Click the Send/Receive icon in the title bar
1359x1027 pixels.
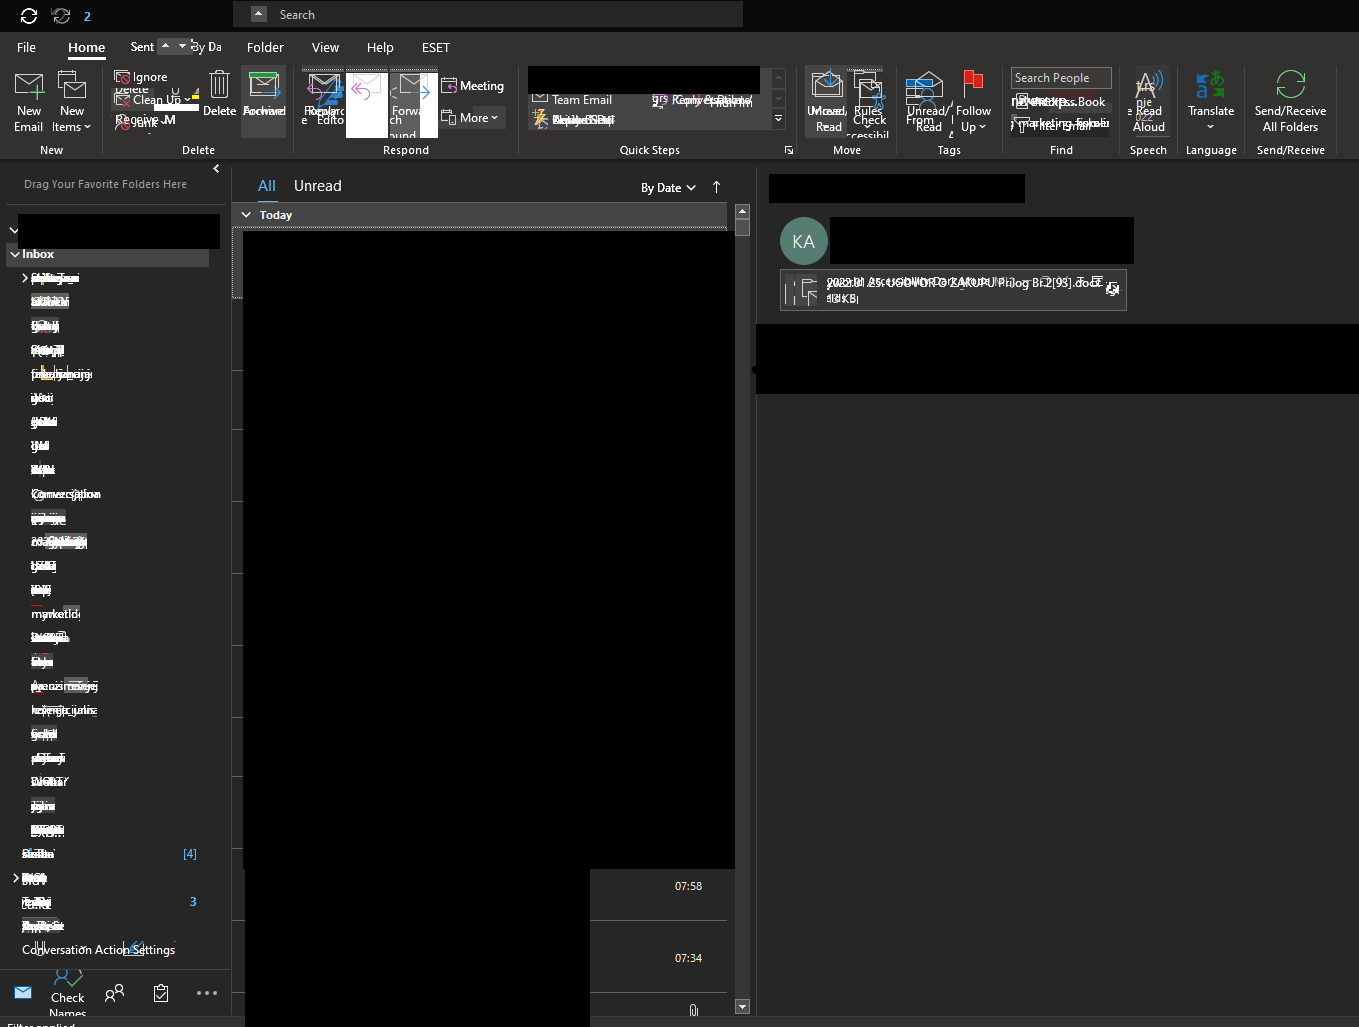pyautogui.click(x=29, y=15)
